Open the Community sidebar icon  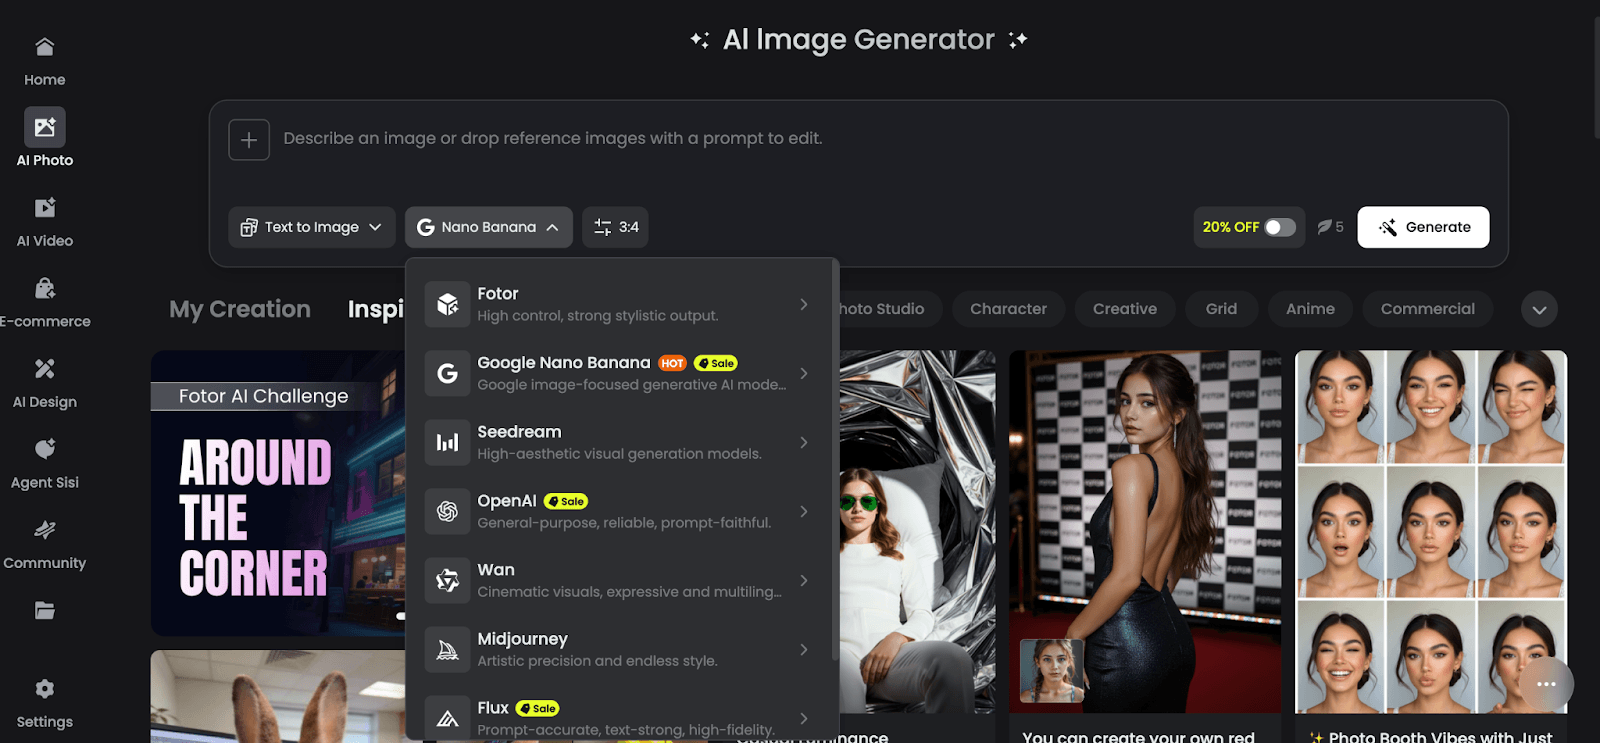45,530
